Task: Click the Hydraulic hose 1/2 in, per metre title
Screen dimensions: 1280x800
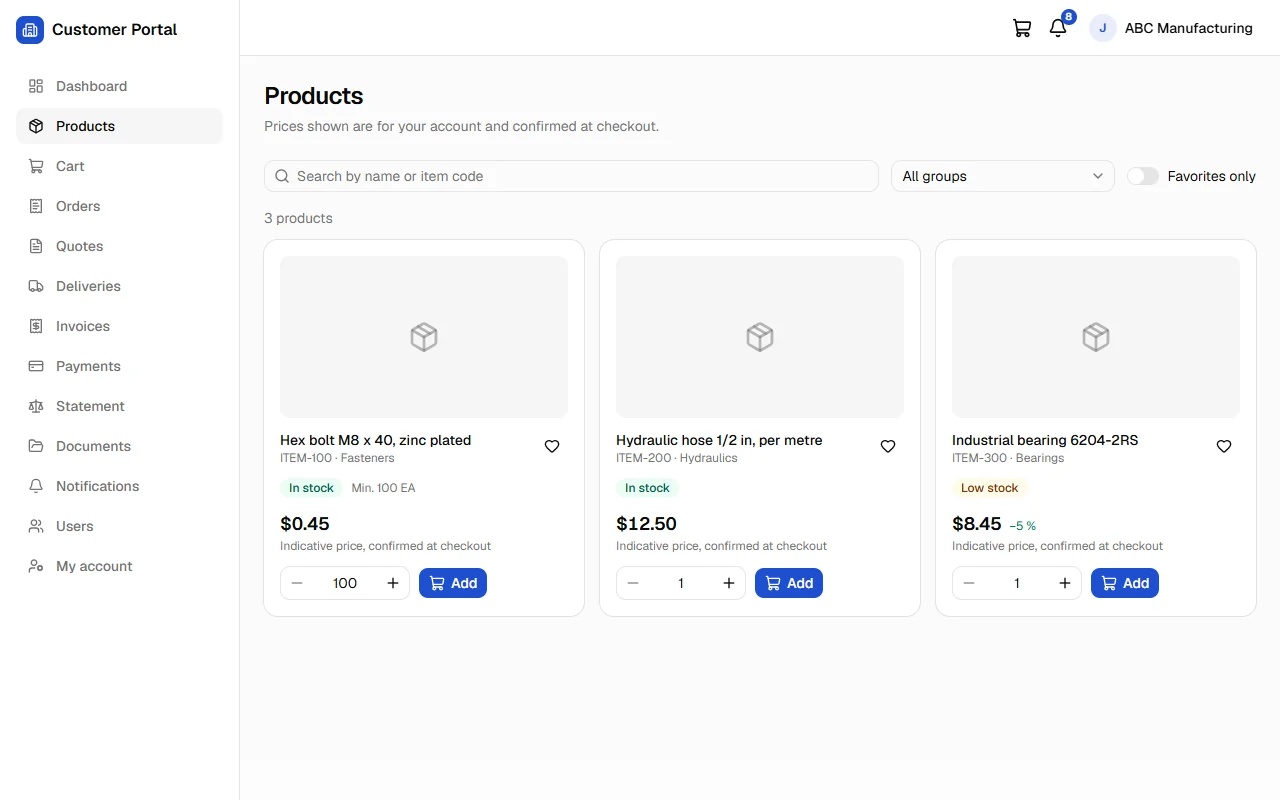Action: (x=719, y=440)
